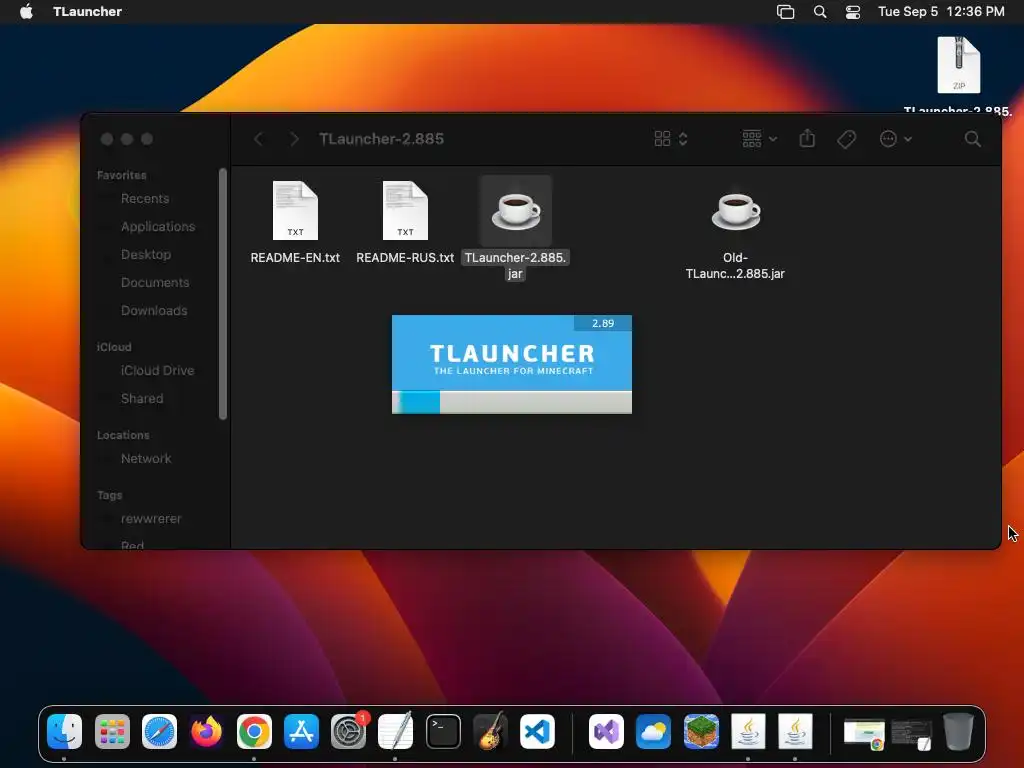Click the 2.89 version label on splash

(x=603, y=323)
